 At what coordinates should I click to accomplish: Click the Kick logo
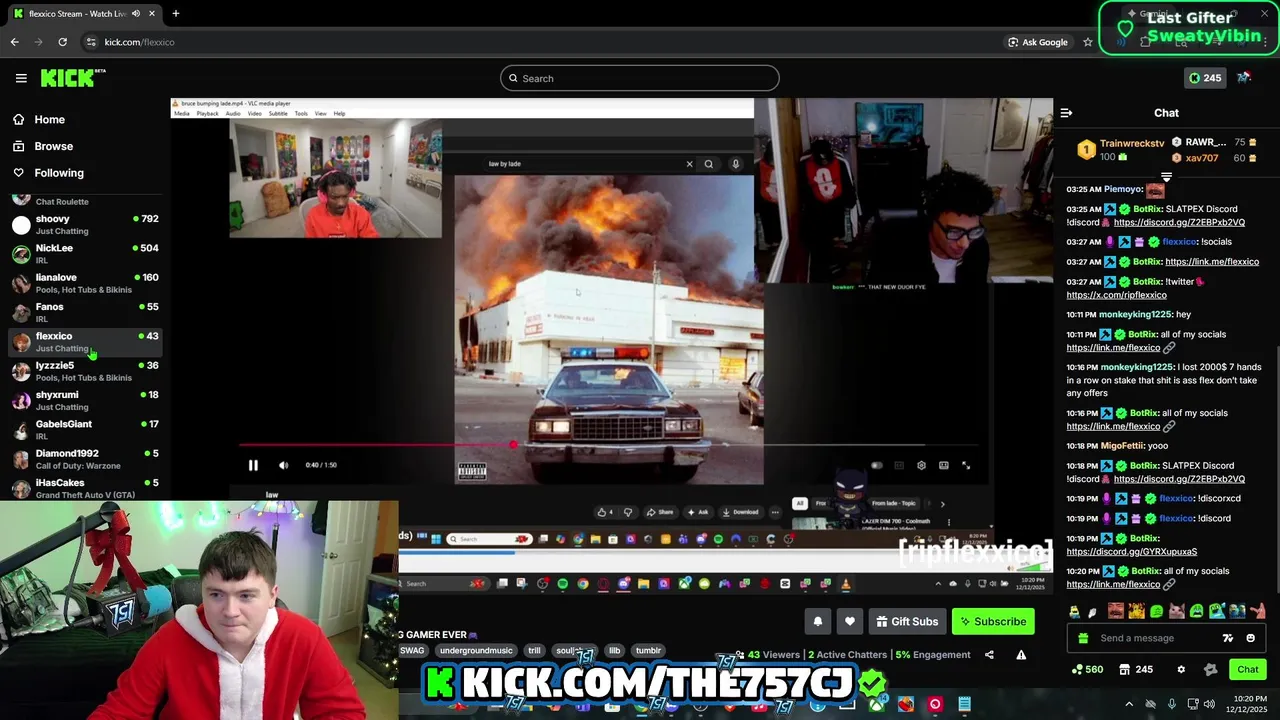(72, 78)
